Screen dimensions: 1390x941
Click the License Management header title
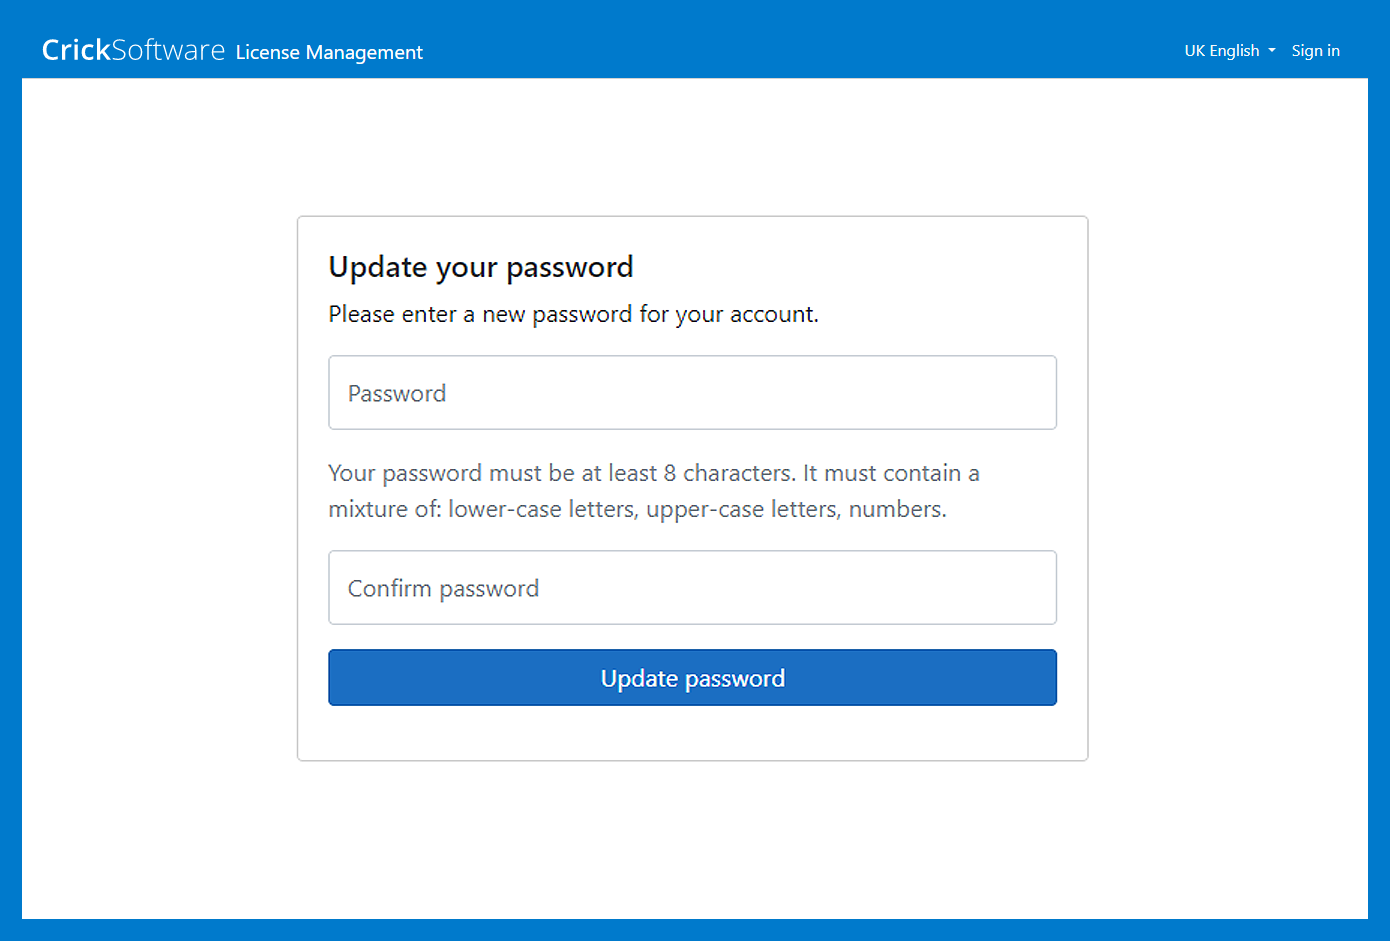pos(329,52)
